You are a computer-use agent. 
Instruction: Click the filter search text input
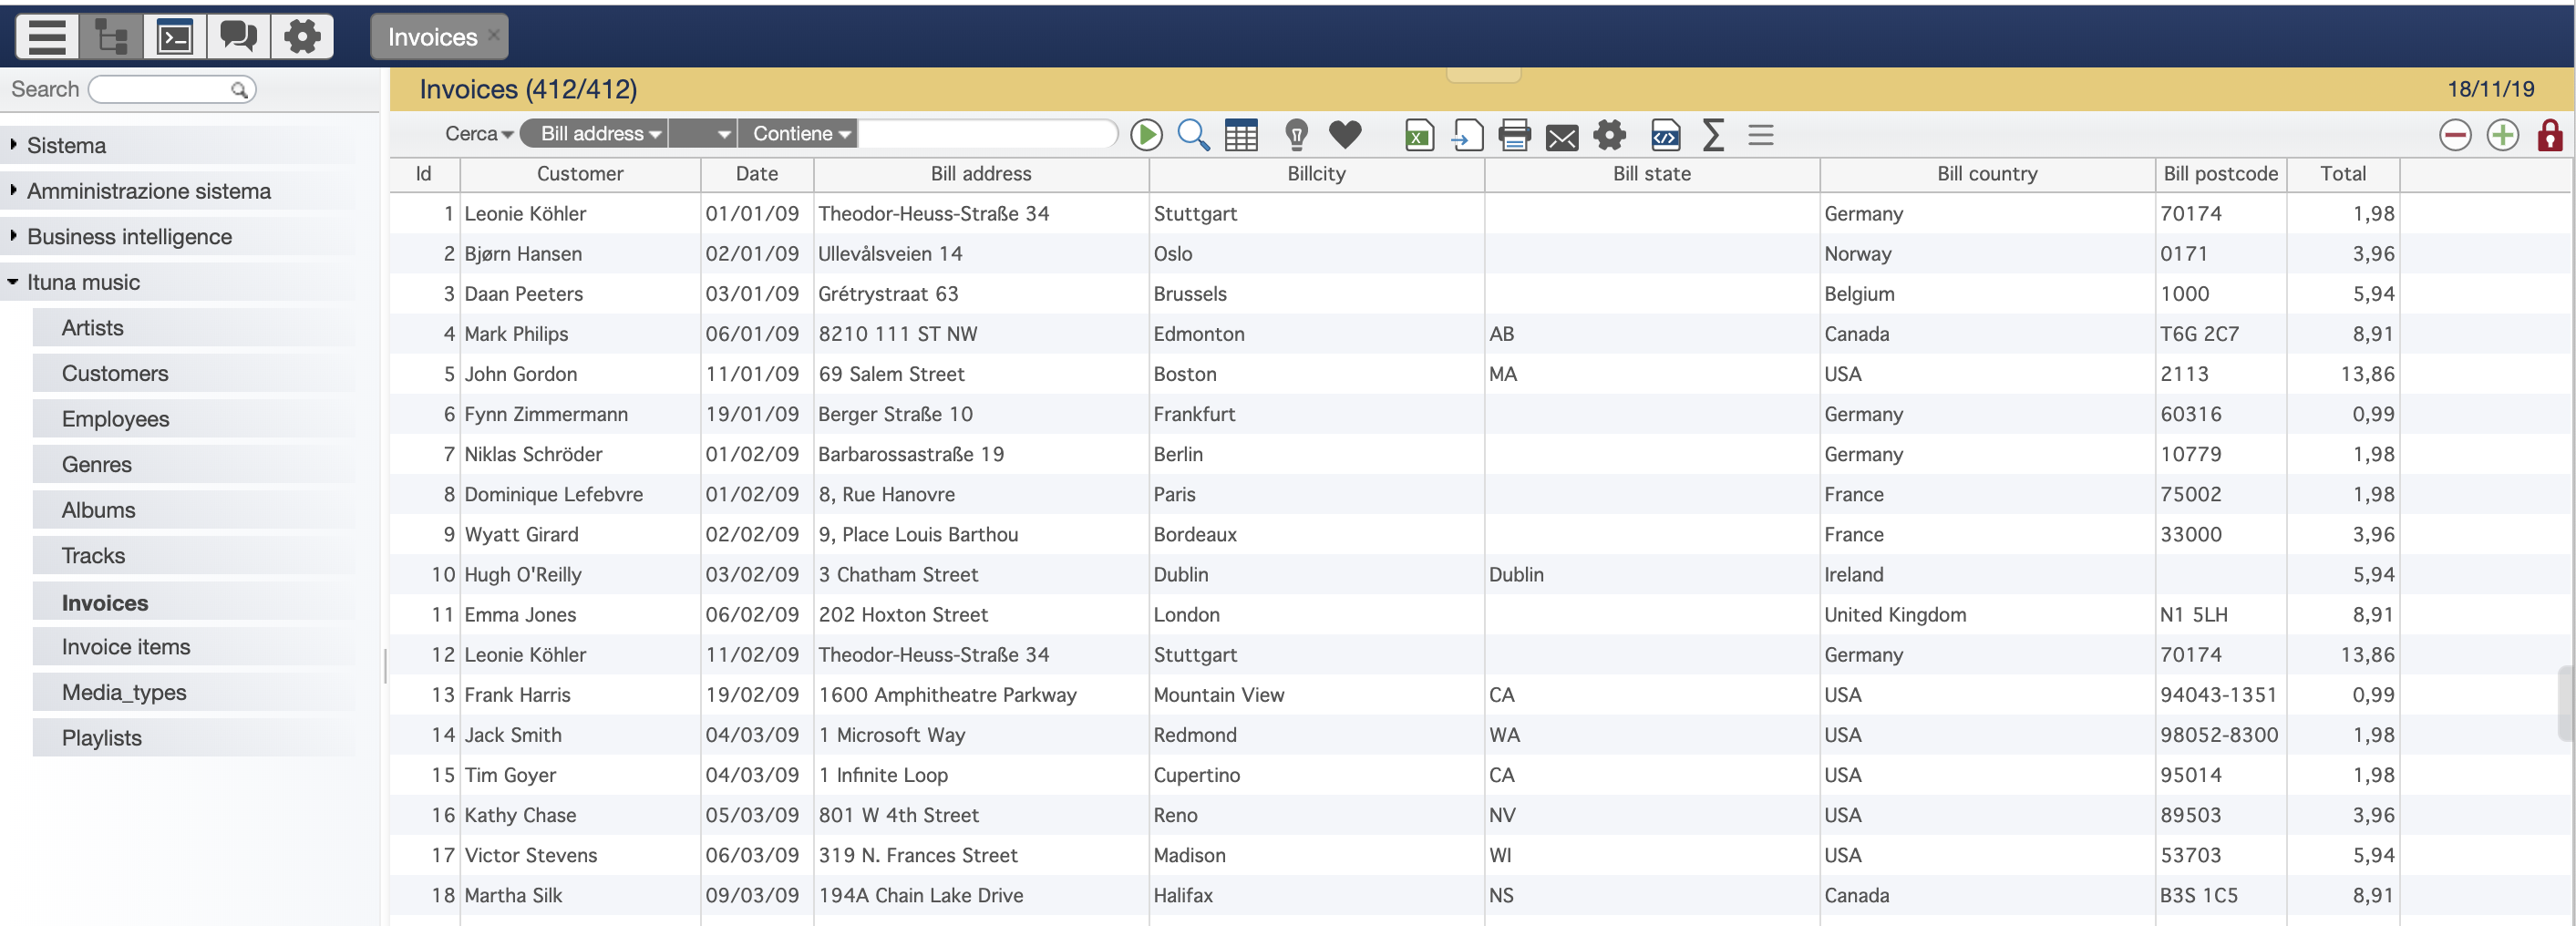pos(987,134)
